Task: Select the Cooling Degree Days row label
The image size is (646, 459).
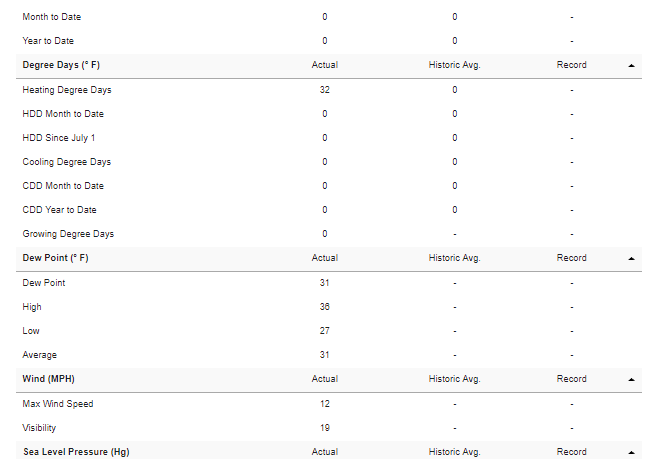Action: [67, 162]
